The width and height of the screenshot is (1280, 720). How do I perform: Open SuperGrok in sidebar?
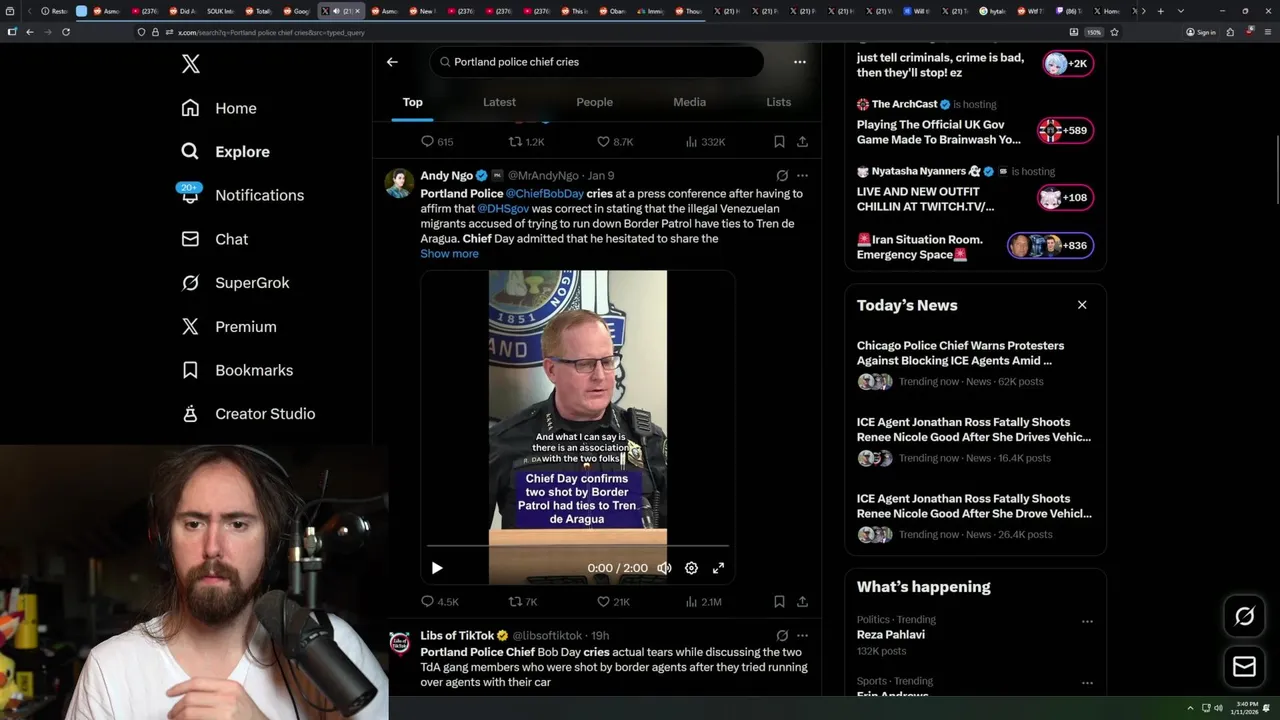coord(235,283)
